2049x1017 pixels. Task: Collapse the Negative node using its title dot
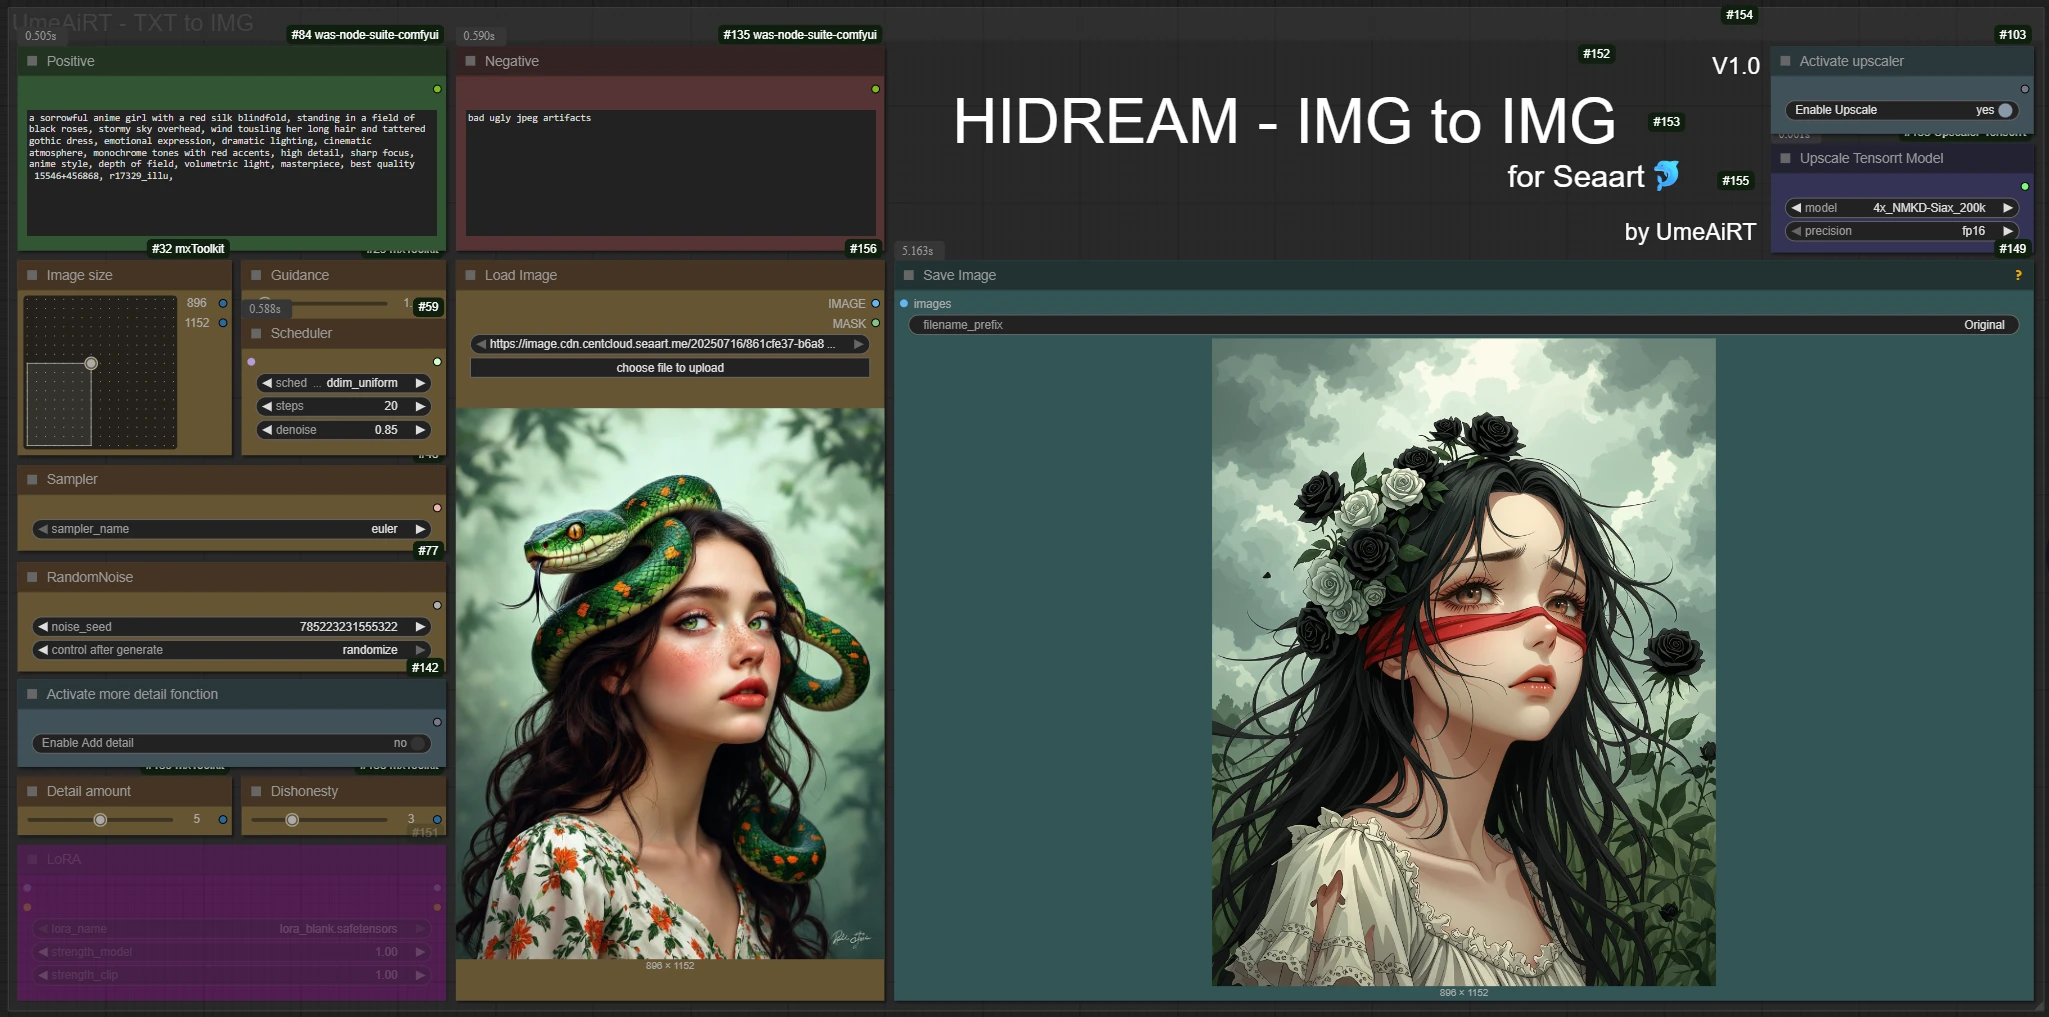pyautogui.click(x=471, y=61)
